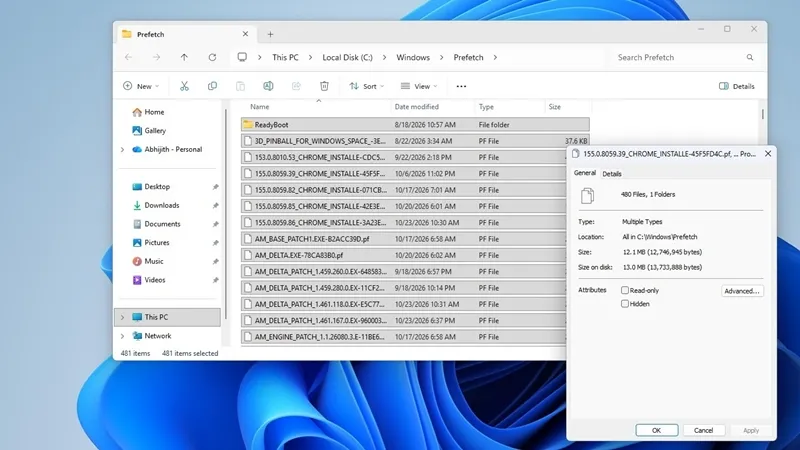
Task: Click the file list vertical scrollbar
Action: pyautogui.click(x=762, y=114)
